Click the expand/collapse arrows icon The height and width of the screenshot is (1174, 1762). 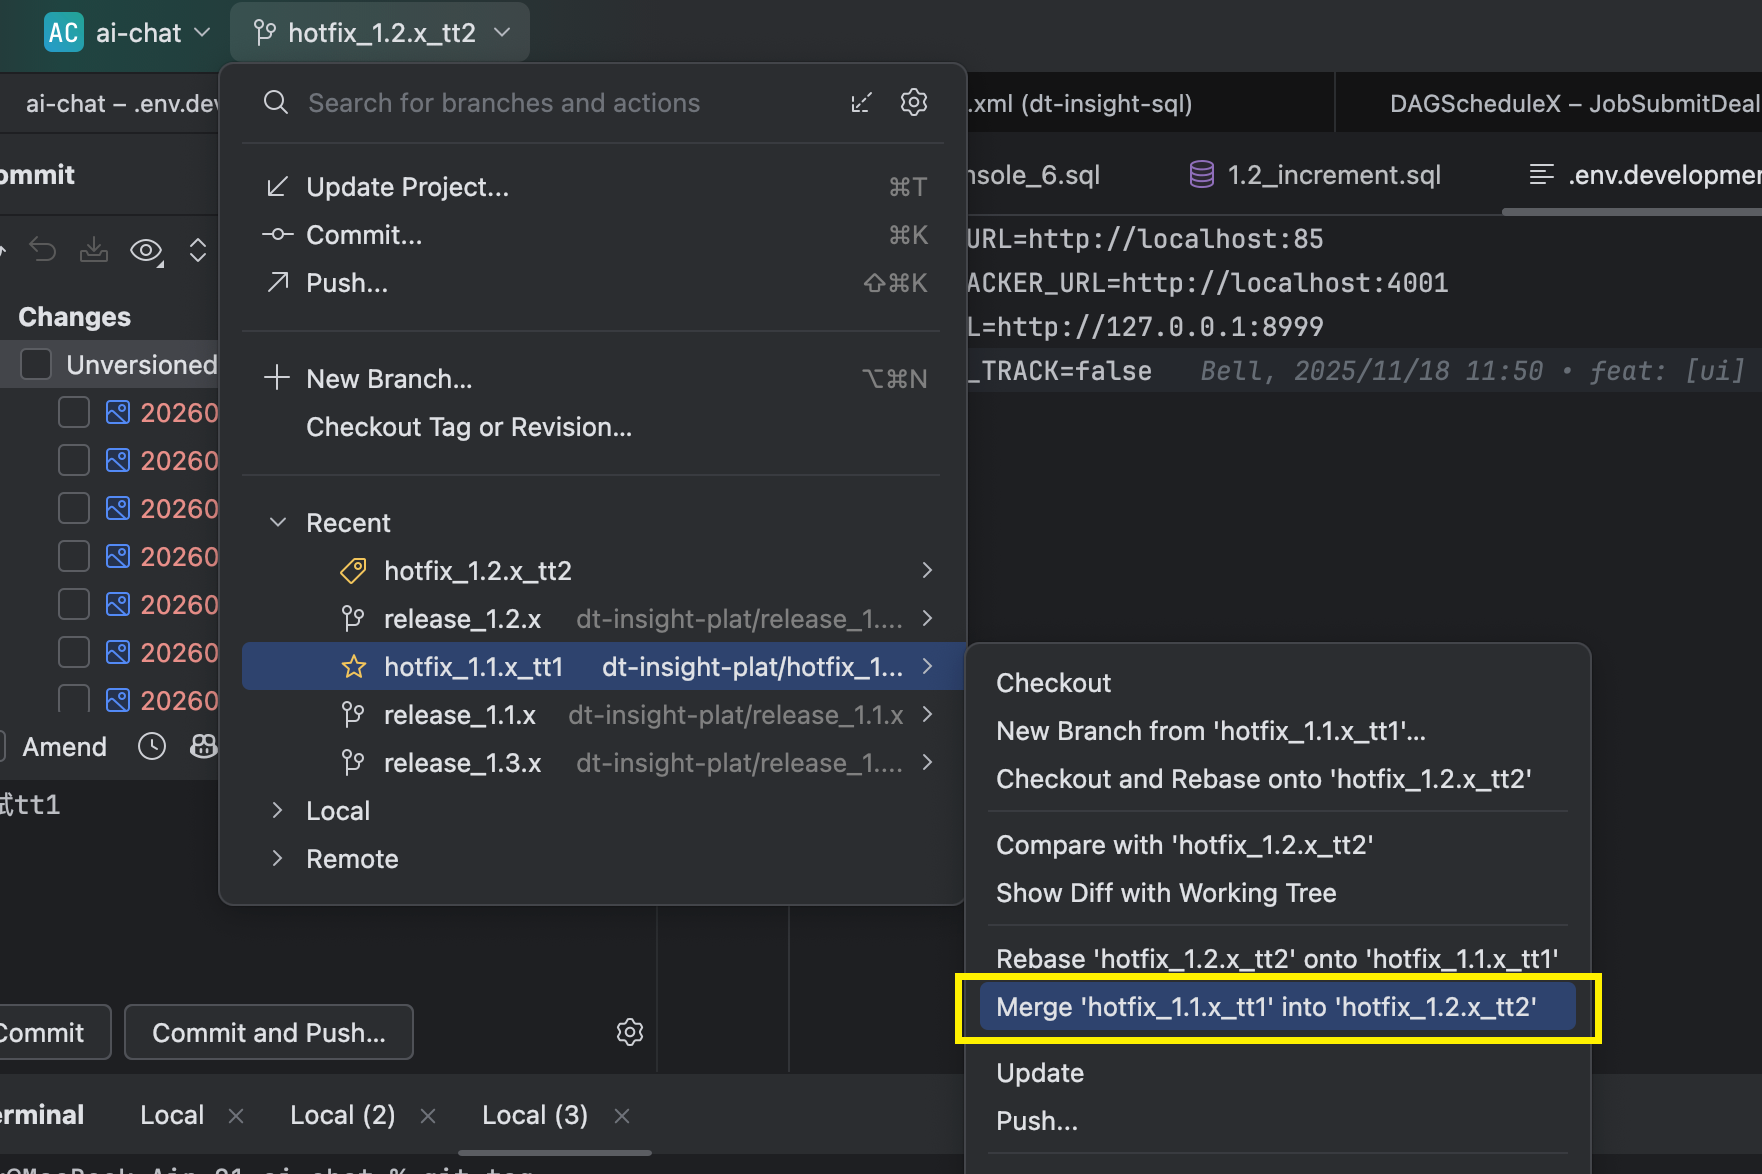point(198,250)
